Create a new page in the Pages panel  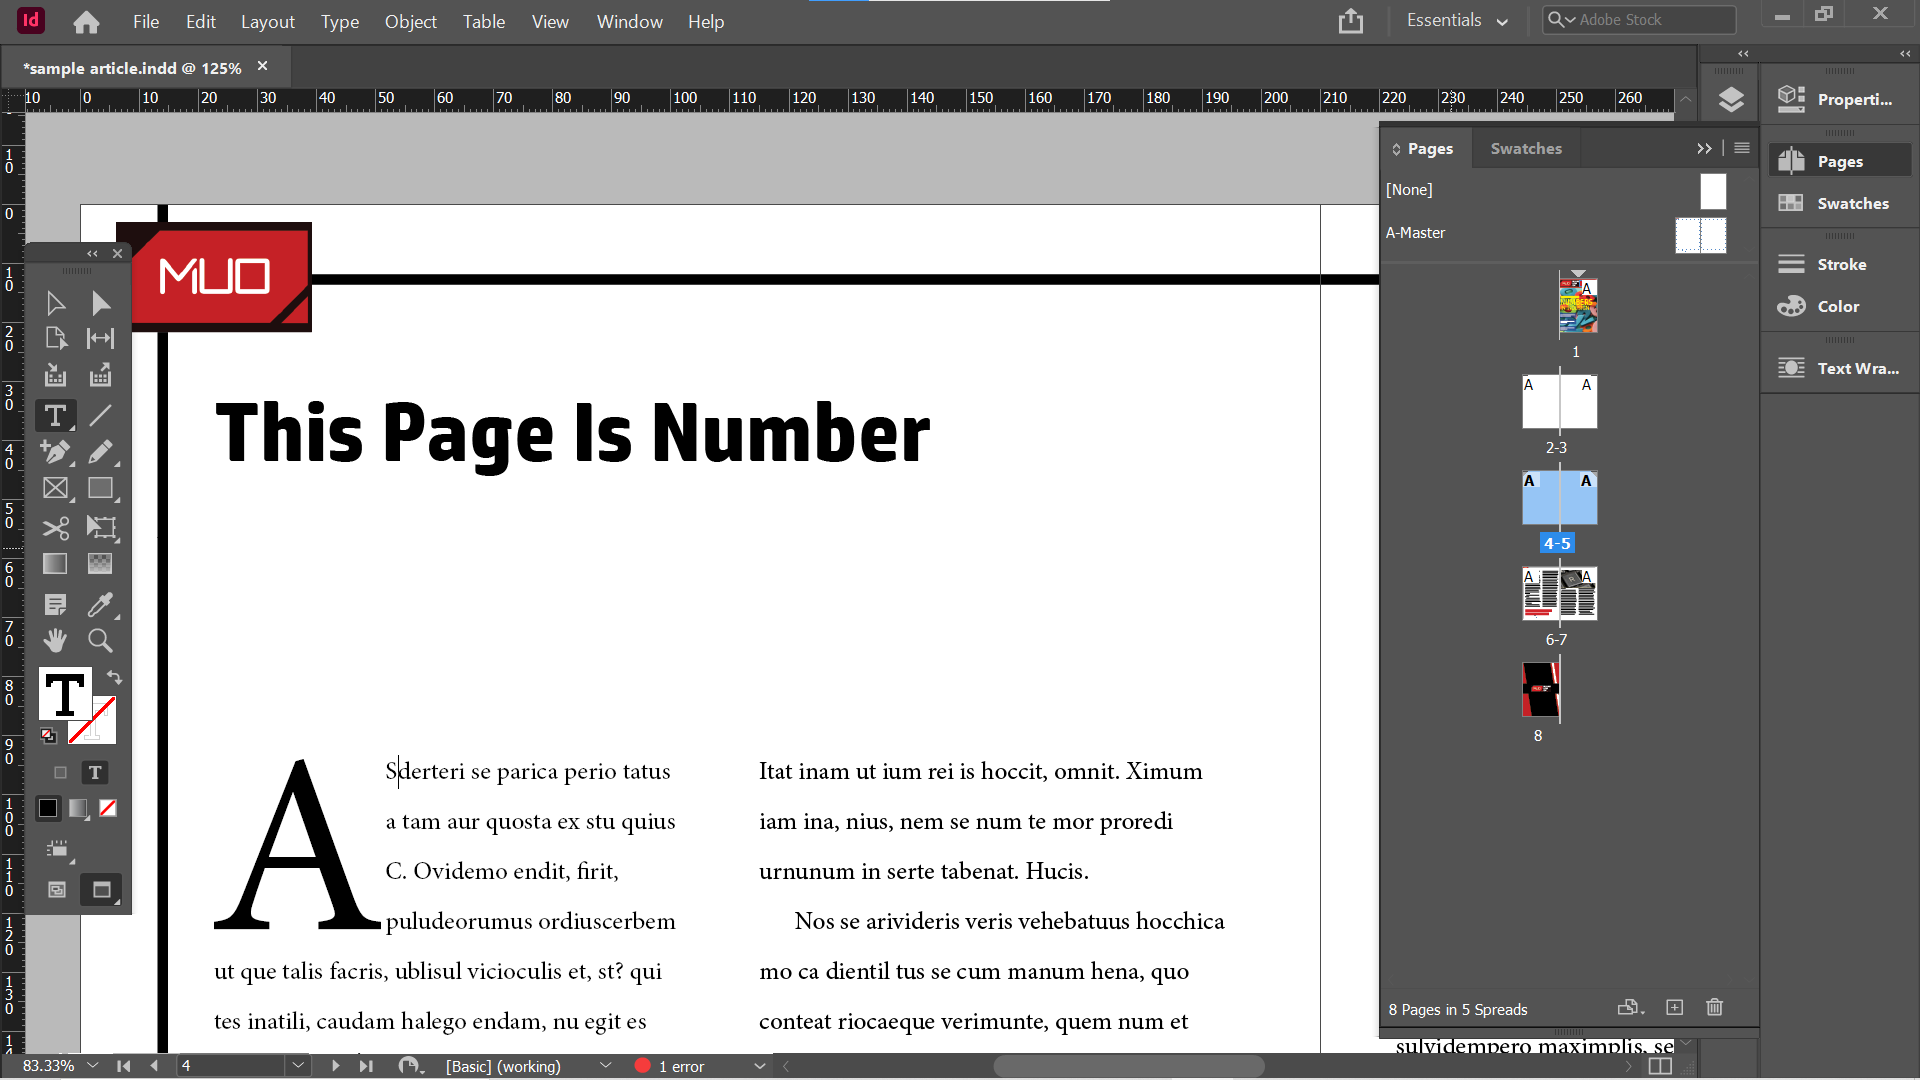pyautogui.click(x=1675, y=1008)
